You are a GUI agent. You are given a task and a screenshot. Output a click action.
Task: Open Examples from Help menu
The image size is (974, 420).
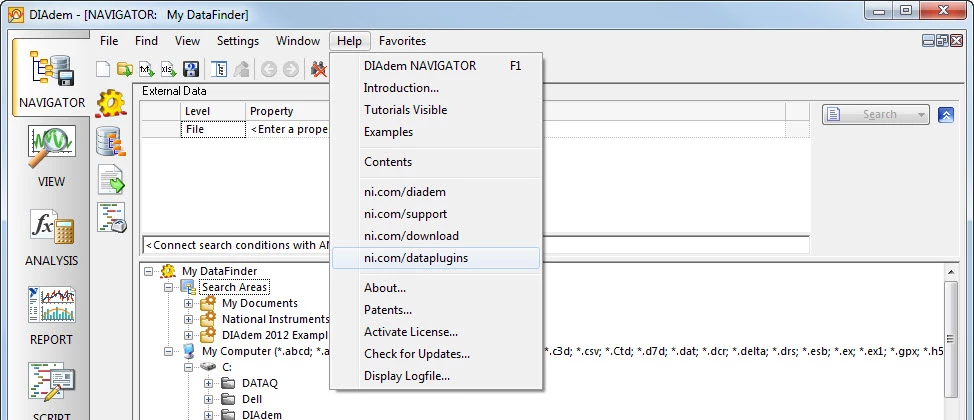pos(436,132)
